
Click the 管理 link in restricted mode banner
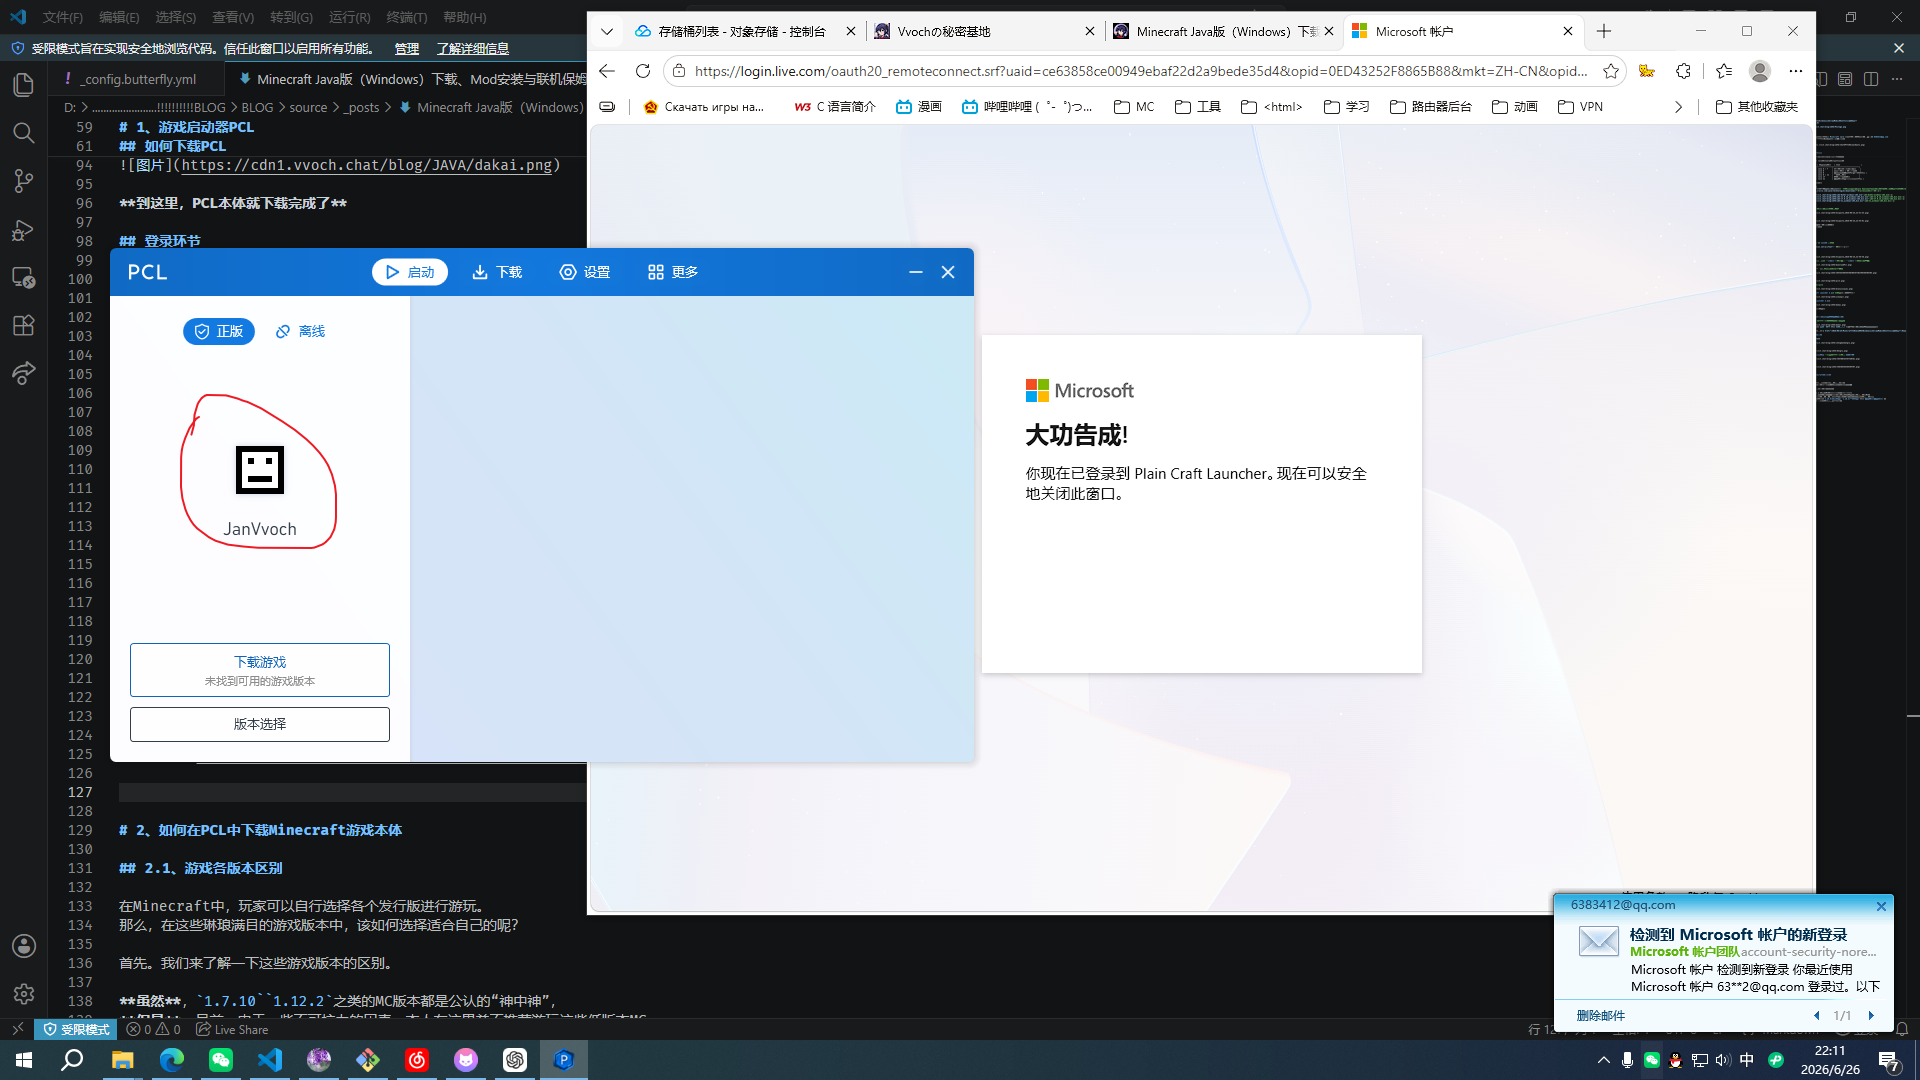pyautogui.click(x=407, y=48)
